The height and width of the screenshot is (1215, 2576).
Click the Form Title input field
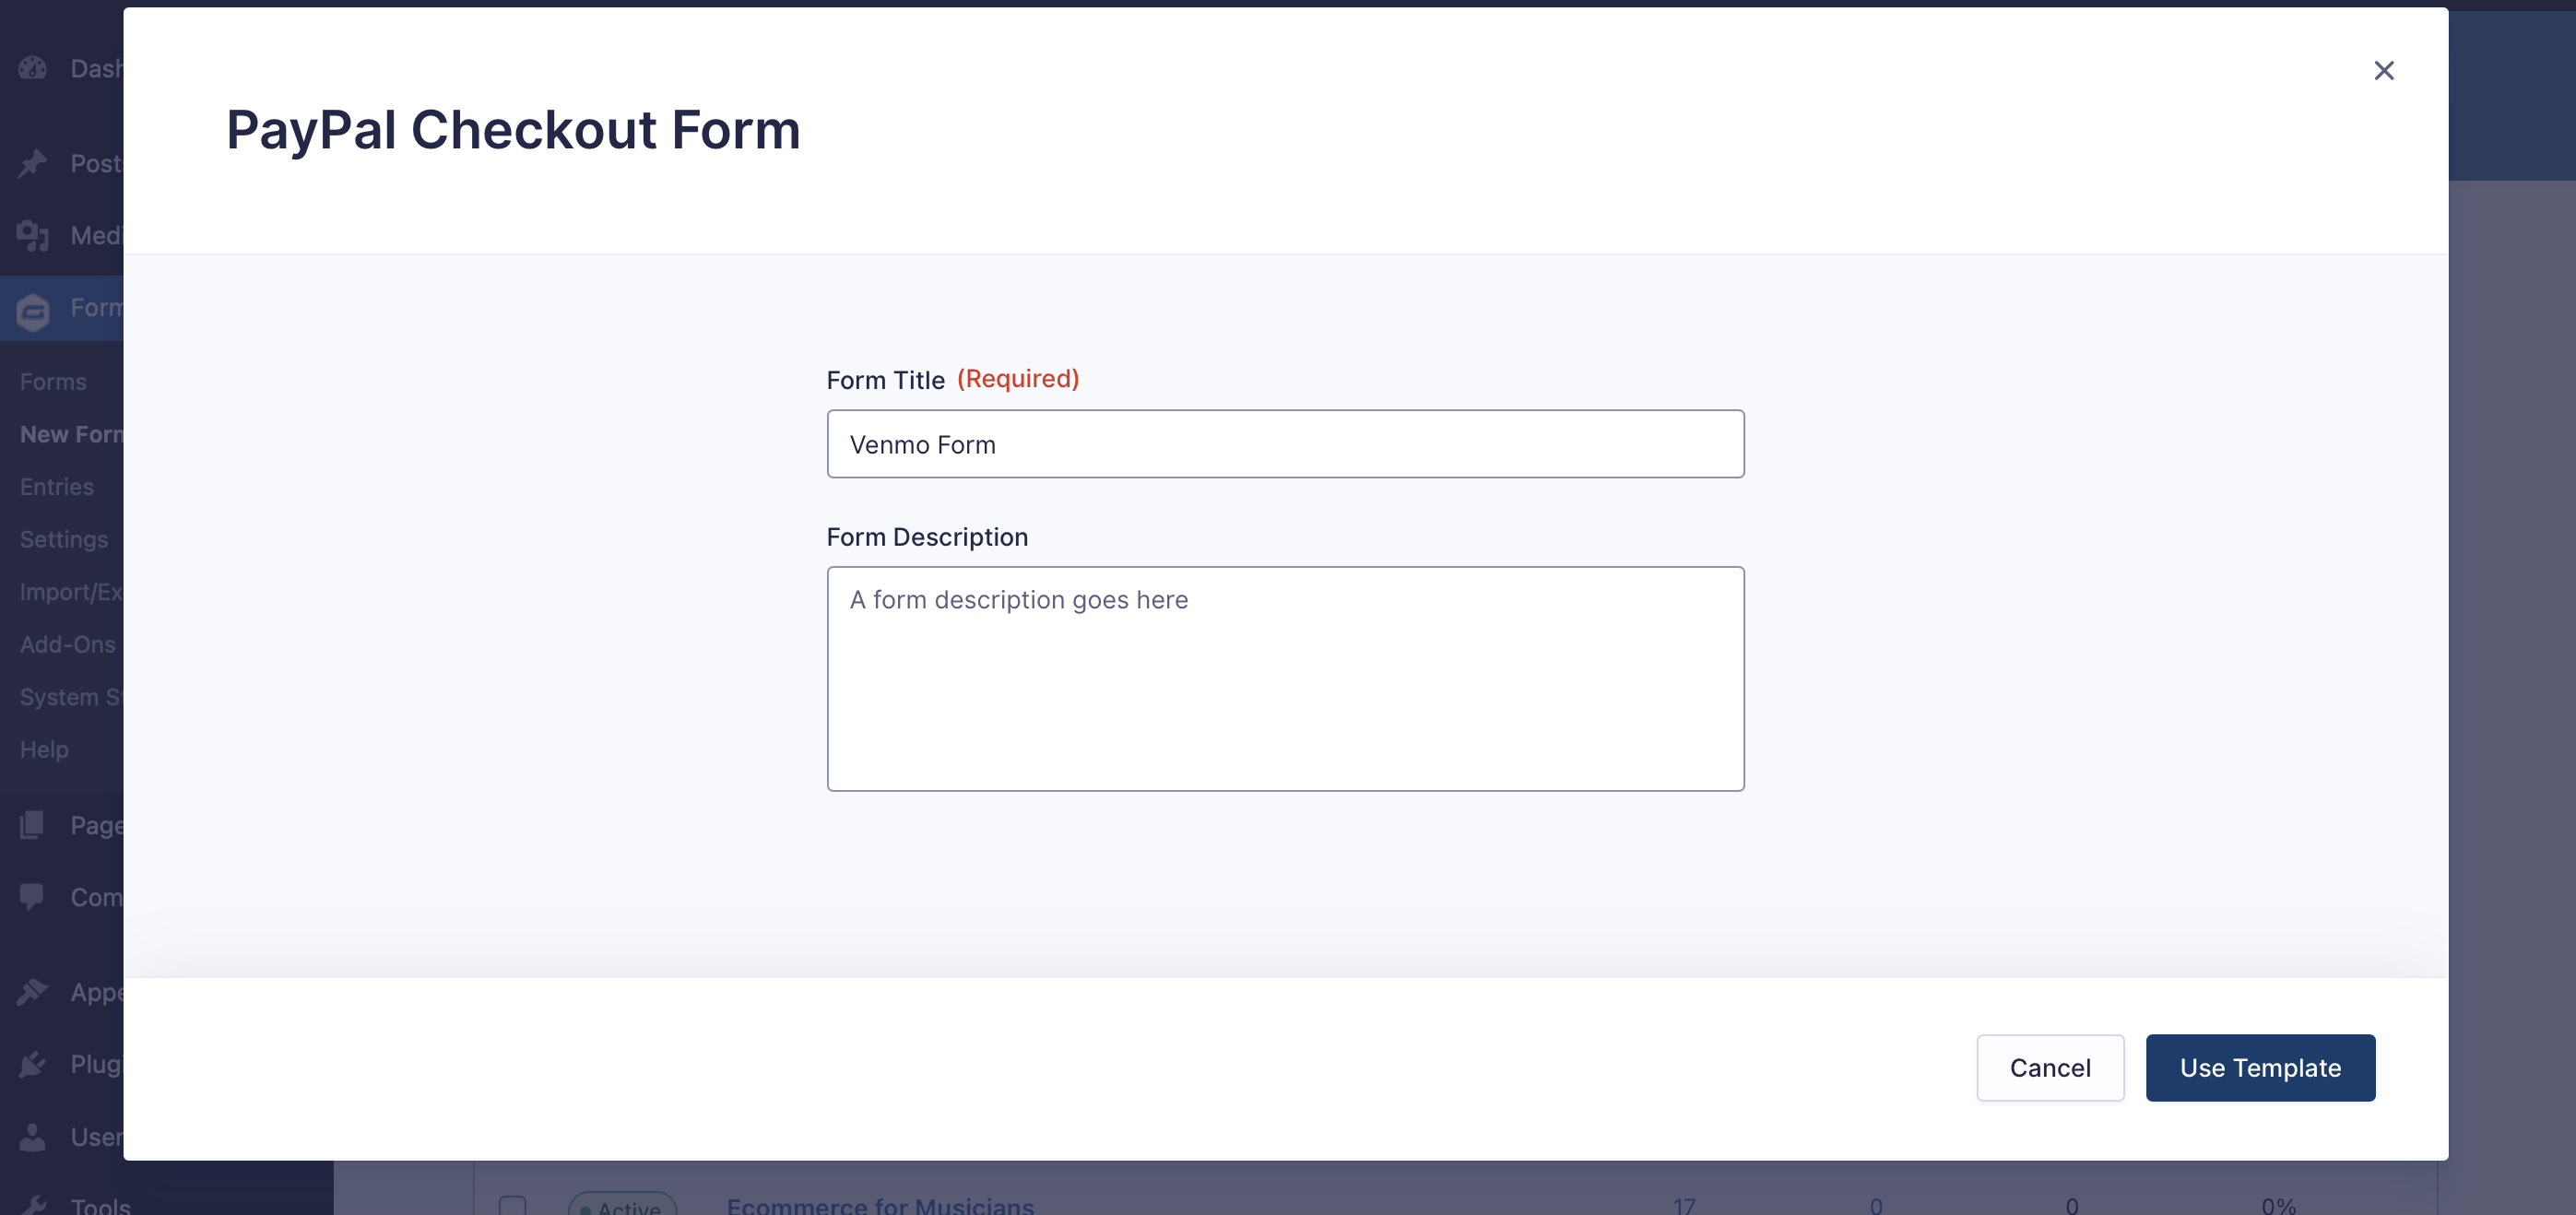1285,444
